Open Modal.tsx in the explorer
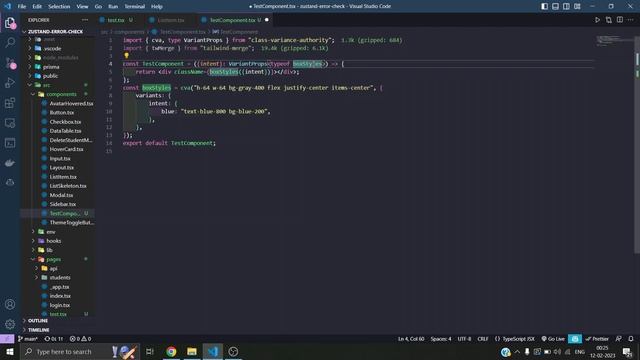The width and height of the screenshot is (640, 360). 61,195
